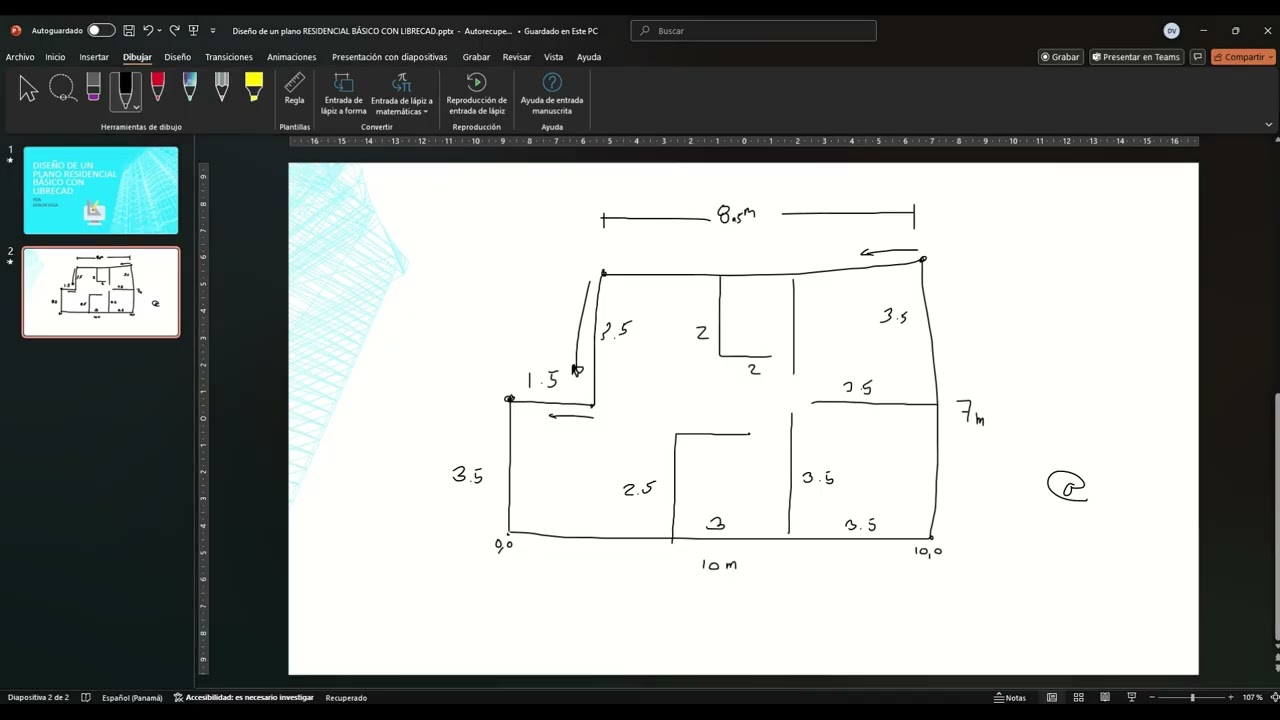
Task: Open the Ayuda tab
Action: coord(589,57)
